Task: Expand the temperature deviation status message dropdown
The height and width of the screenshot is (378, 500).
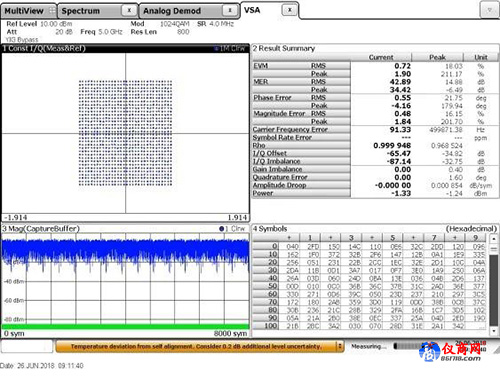Action: pos(339,346)
